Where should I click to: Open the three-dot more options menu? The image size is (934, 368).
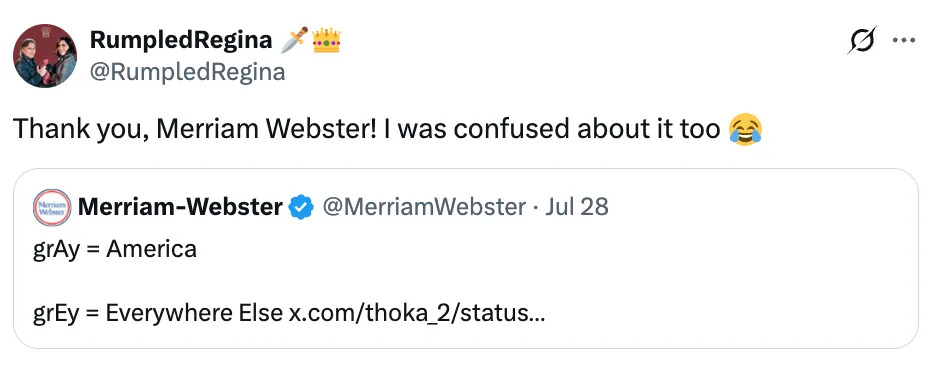click(x=903, y=40)
